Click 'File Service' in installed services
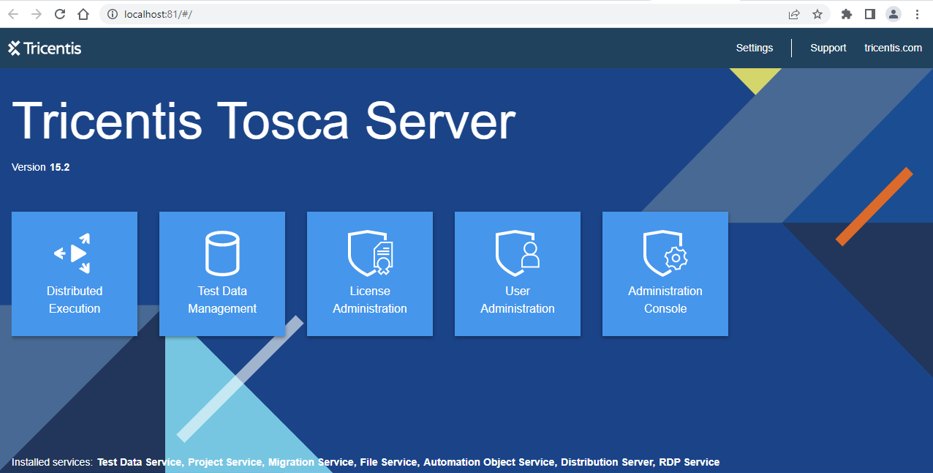 [x=389, y=462]
